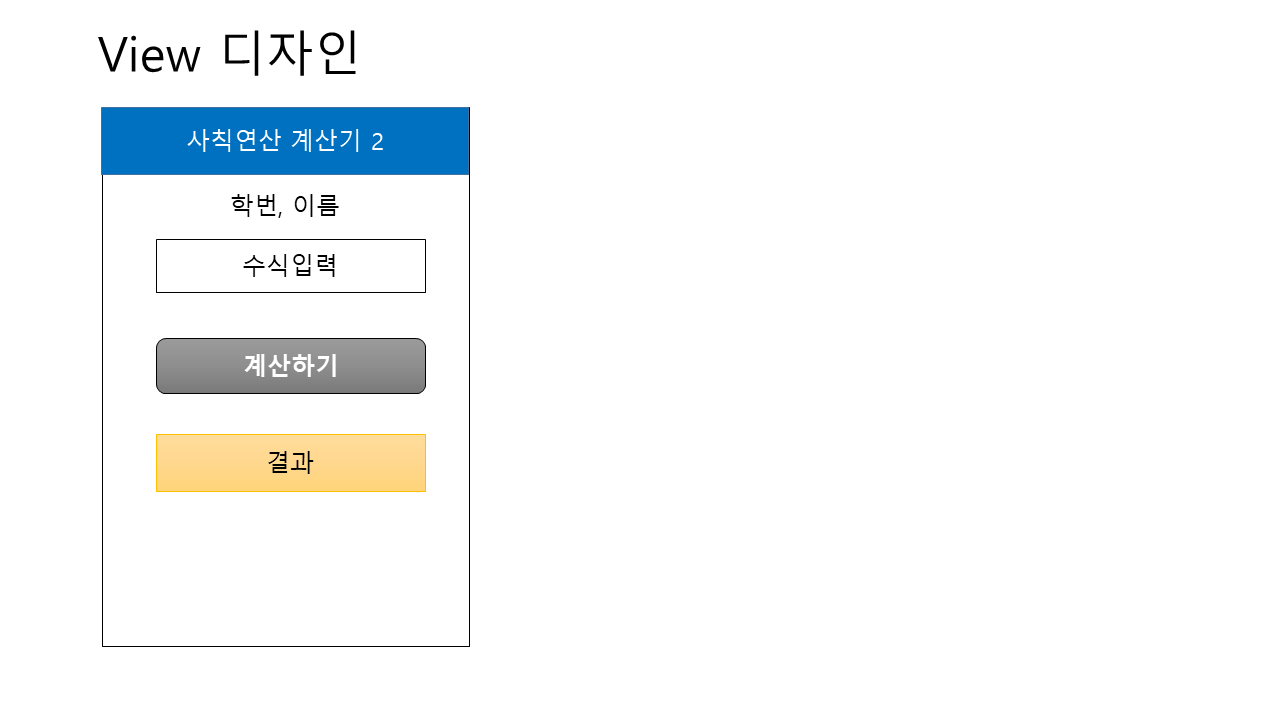Click the blue header left of its title text
This screenshot has height=720, width=1280.
tap(140, 141)
